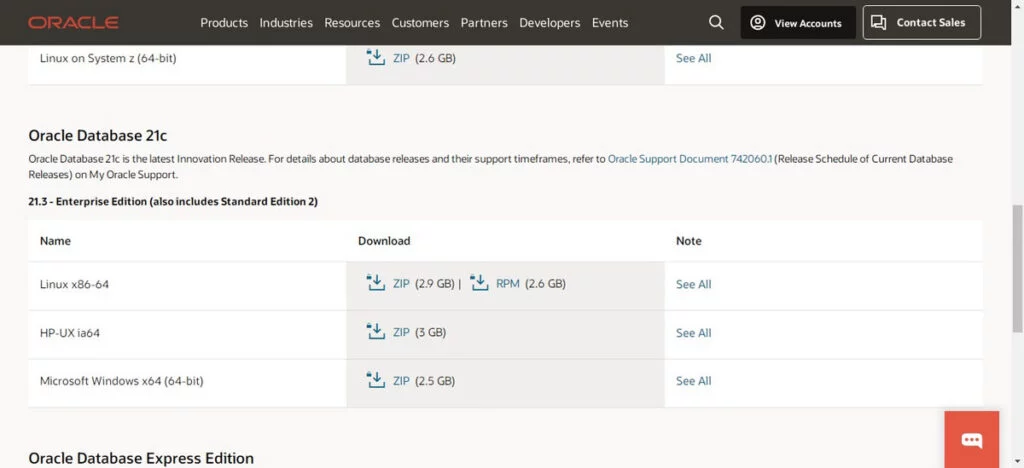1024x468 pixels.
Task: Click the Download column header
Action: point(384,241)
